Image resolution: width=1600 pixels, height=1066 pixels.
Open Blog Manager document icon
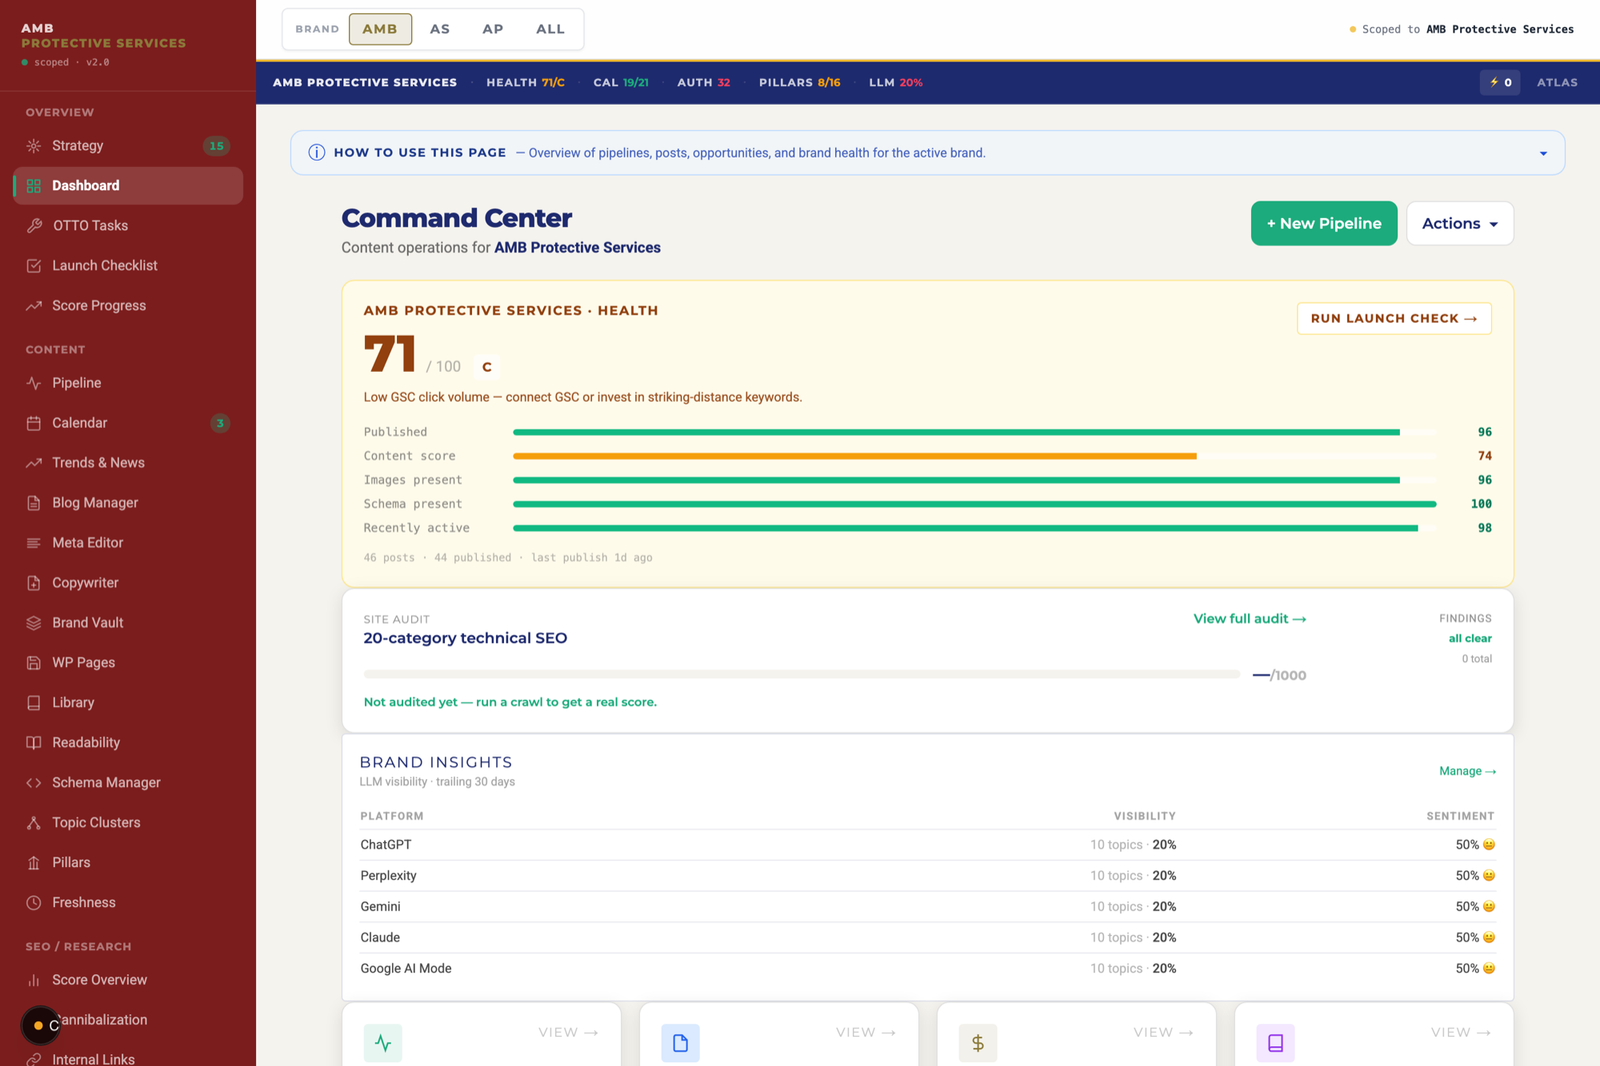[33, 503]
